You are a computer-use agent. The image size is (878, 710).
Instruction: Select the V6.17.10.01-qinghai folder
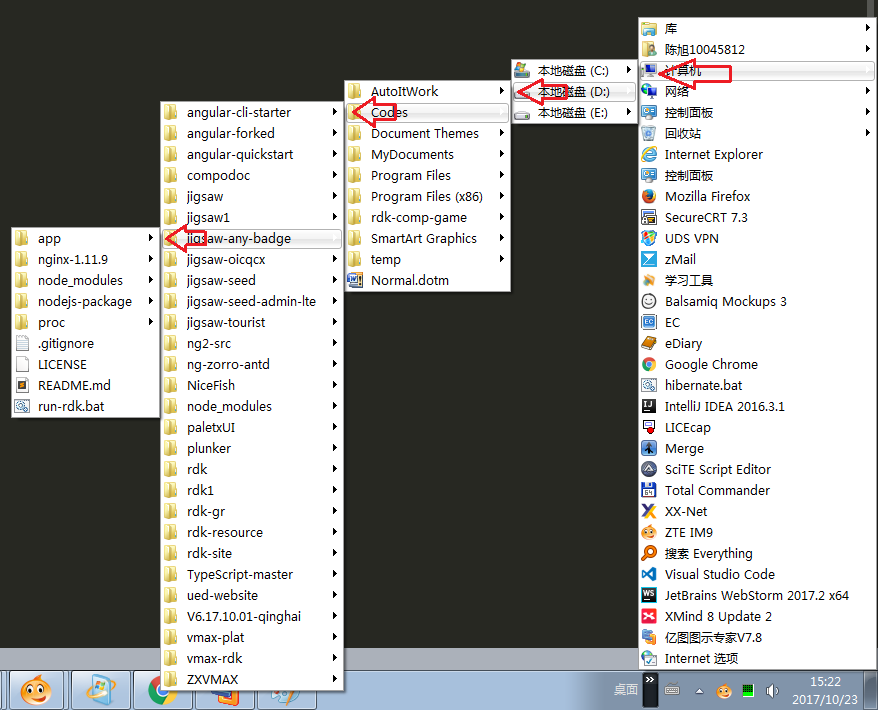click(x=251, y=616)
